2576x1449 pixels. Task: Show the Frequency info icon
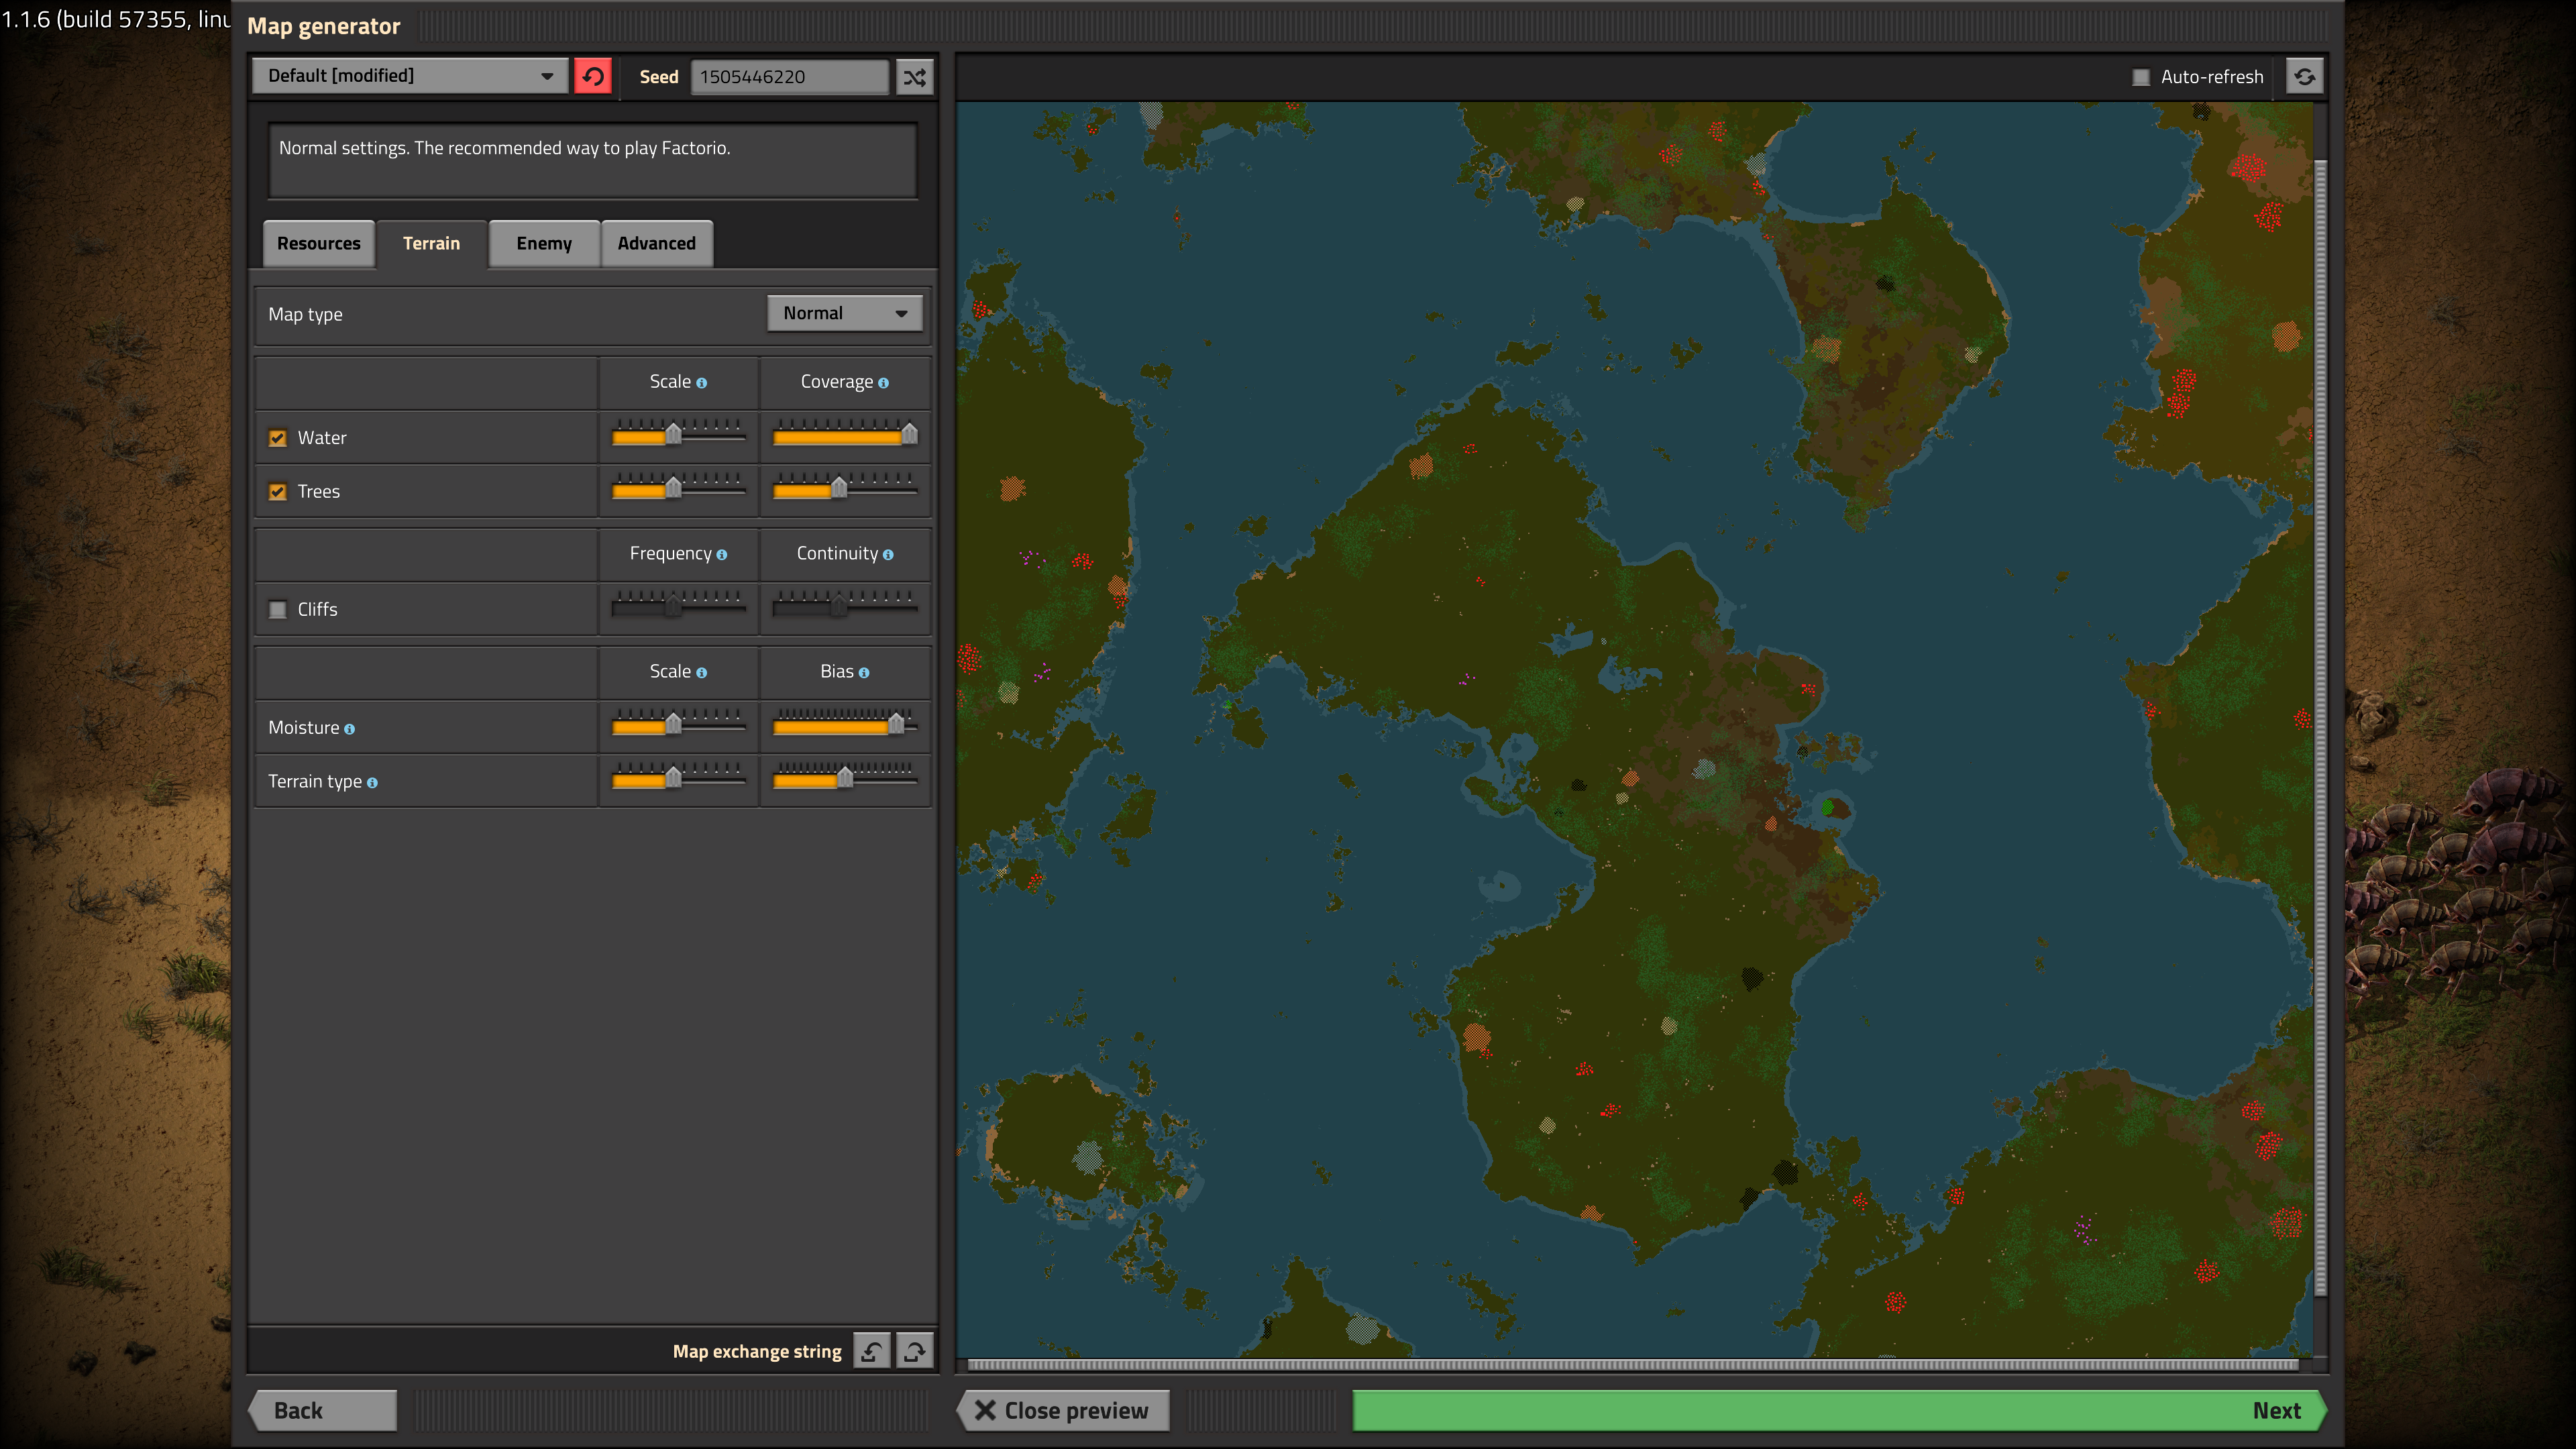tap(721, 555)
